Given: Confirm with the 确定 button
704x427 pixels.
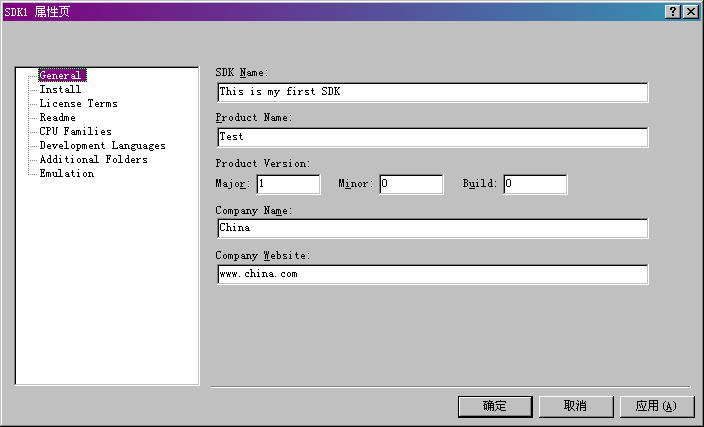Looking at the screenshot, I should point(495,406).
